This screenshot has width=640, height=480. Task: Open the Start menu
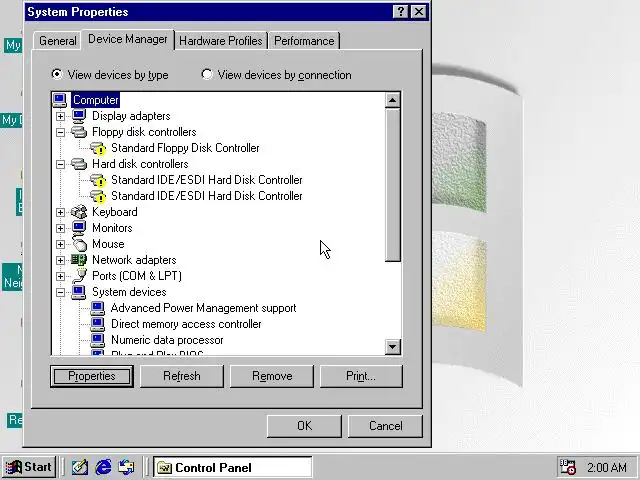[x=29, y=467]
